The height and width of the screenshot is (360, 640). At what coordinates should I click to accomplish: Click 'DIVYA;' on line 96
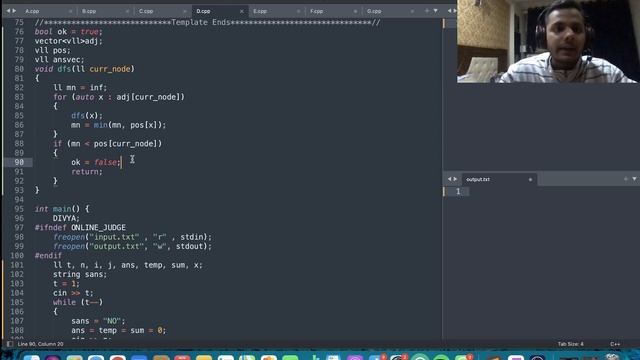(x=66, y=218)
